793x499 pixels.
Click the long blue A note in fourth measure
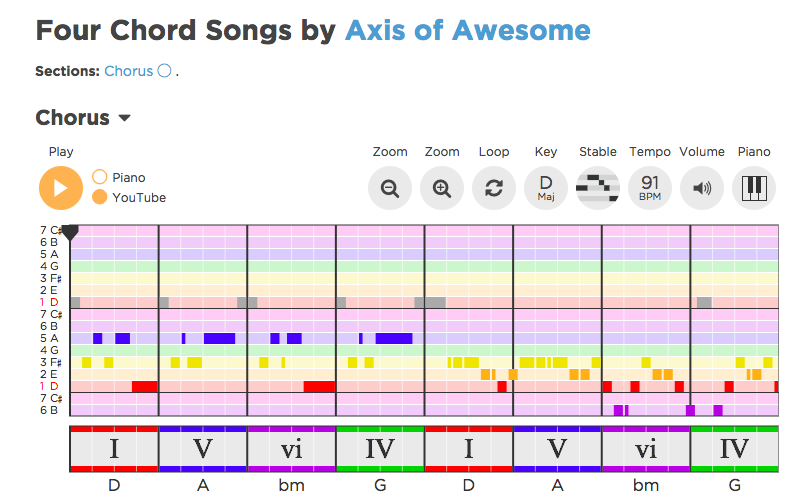point(394,338)
